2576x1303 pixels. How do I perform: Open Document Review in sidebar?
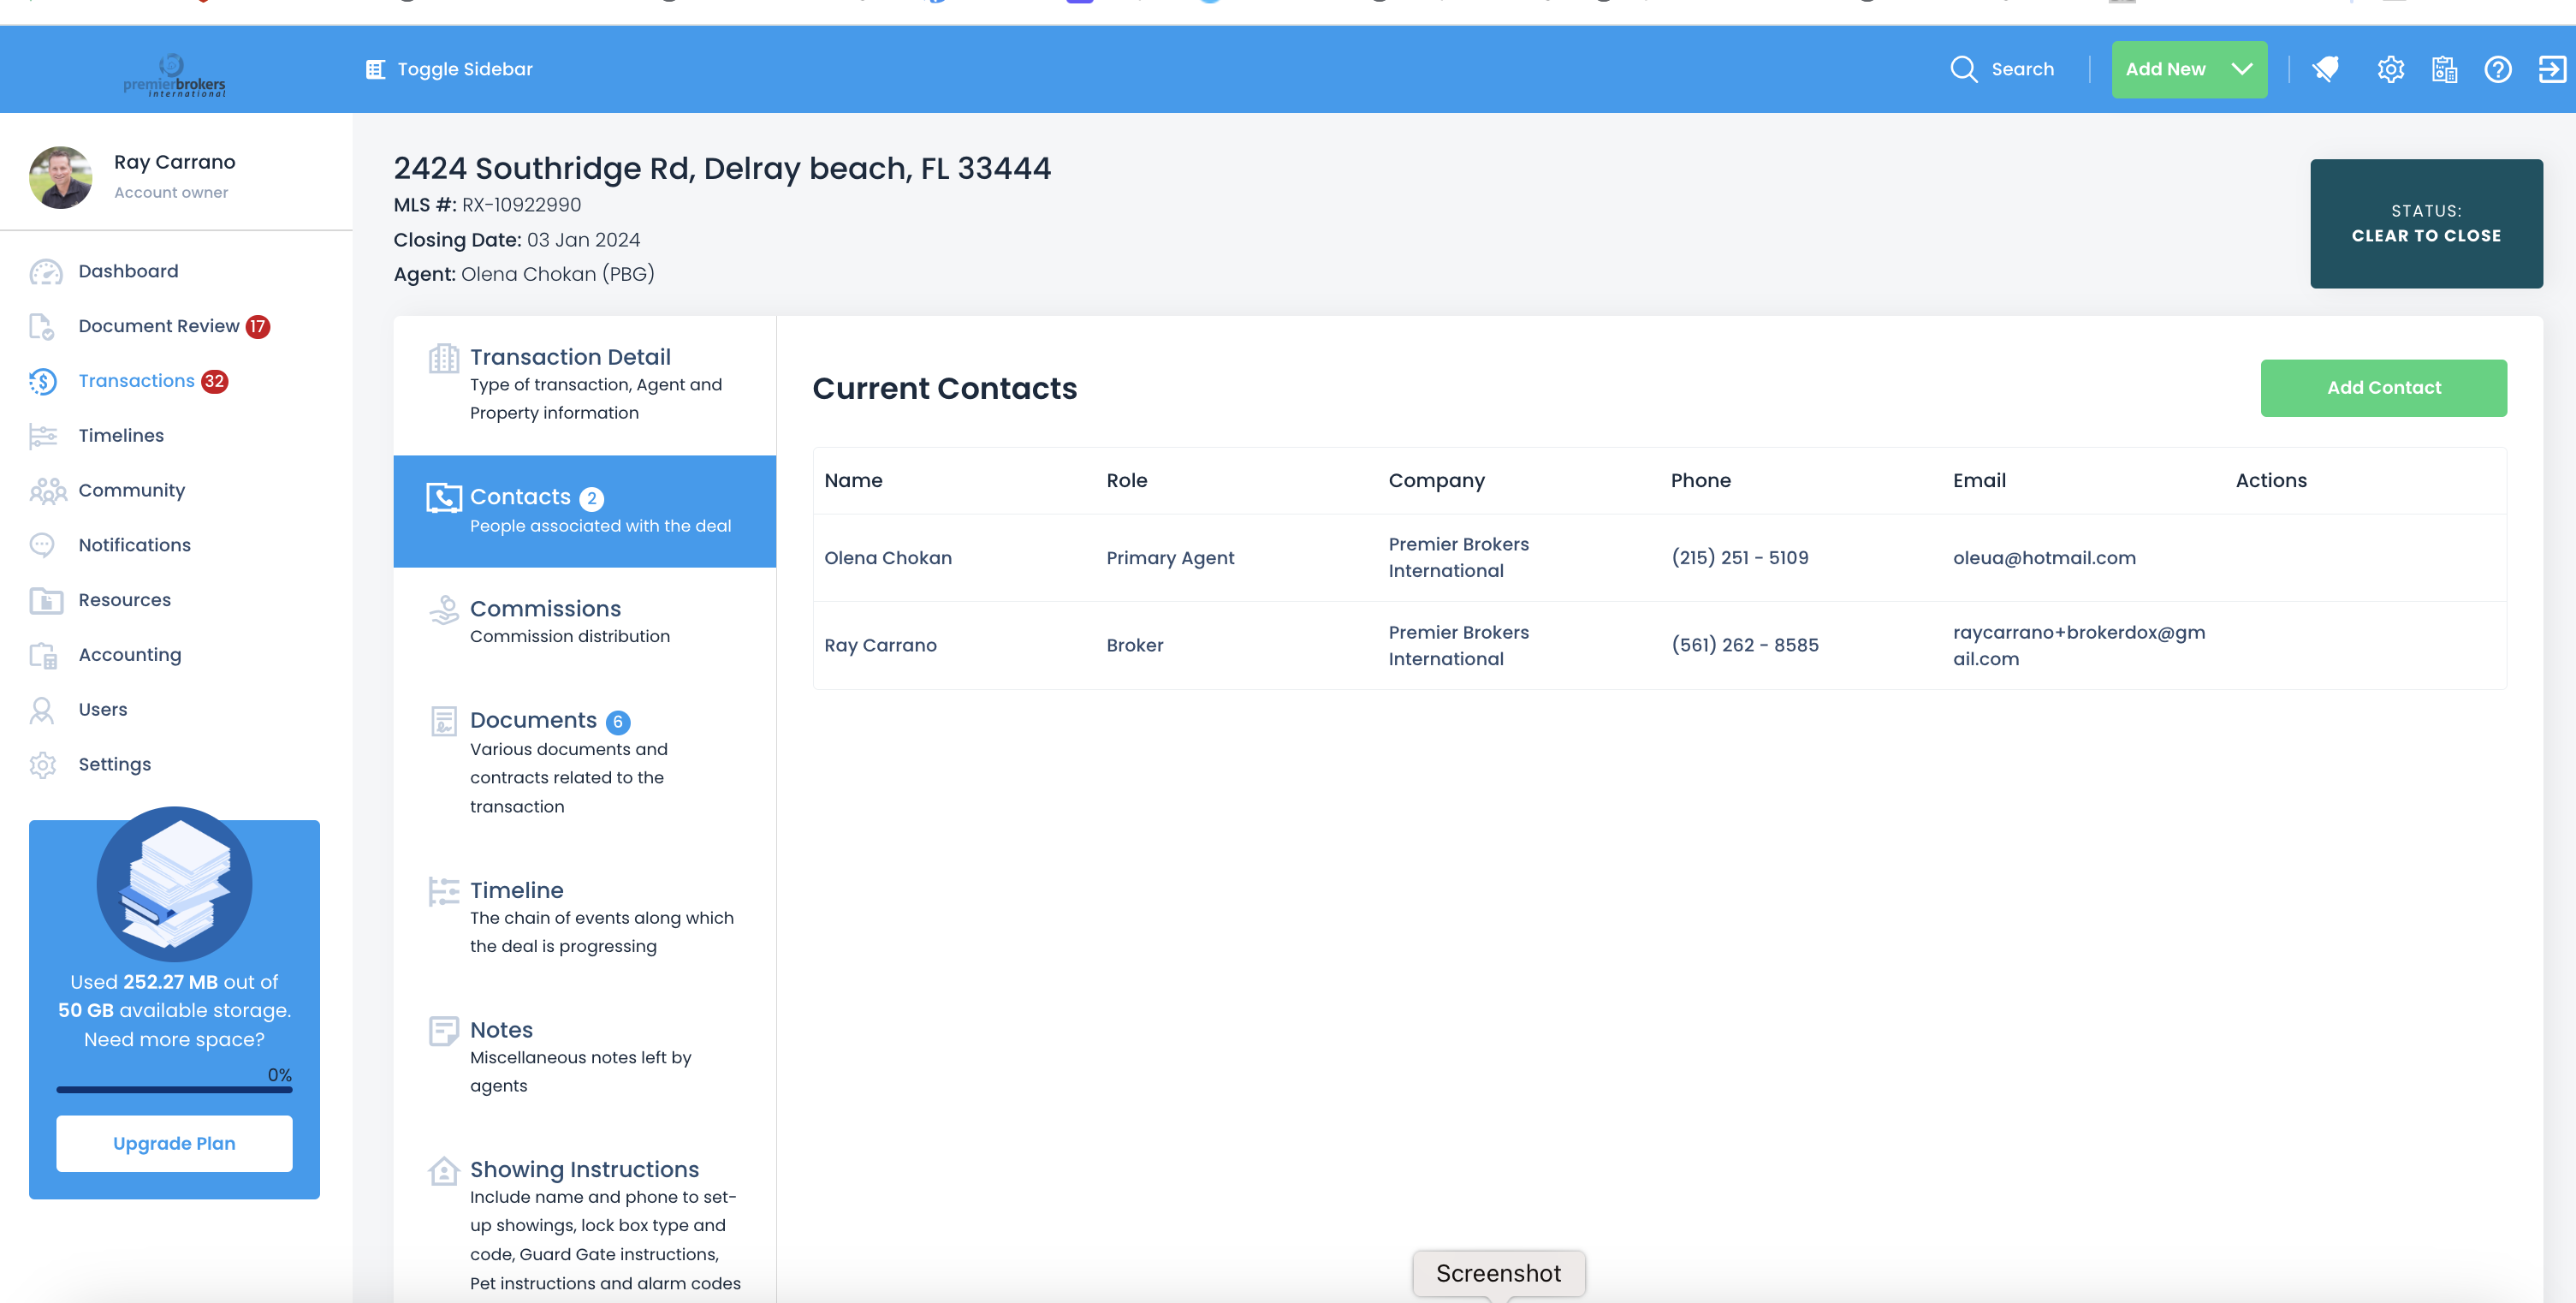click(159, 327)
